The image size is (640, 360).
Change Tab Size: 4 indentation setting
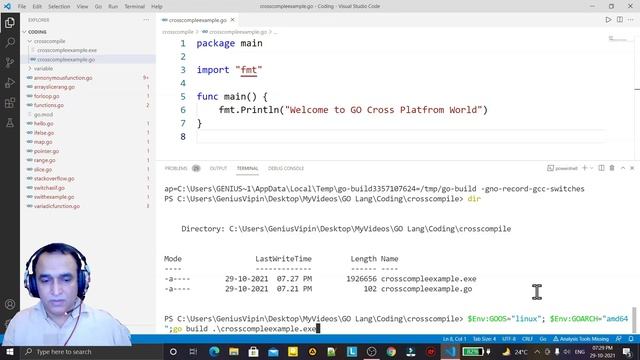(484, 339)
